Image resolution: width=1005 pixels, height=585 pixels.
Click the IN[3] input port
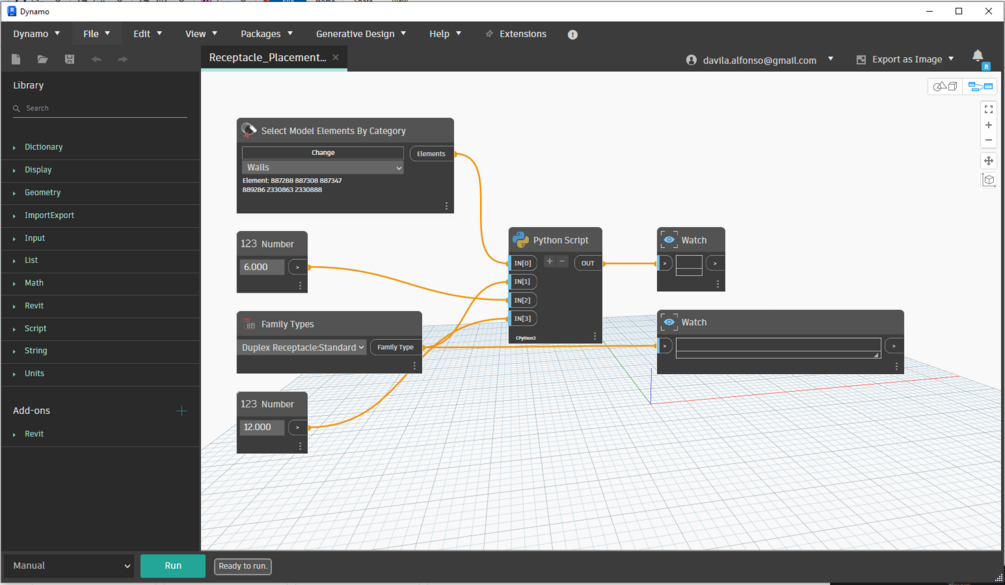point(522,318)
